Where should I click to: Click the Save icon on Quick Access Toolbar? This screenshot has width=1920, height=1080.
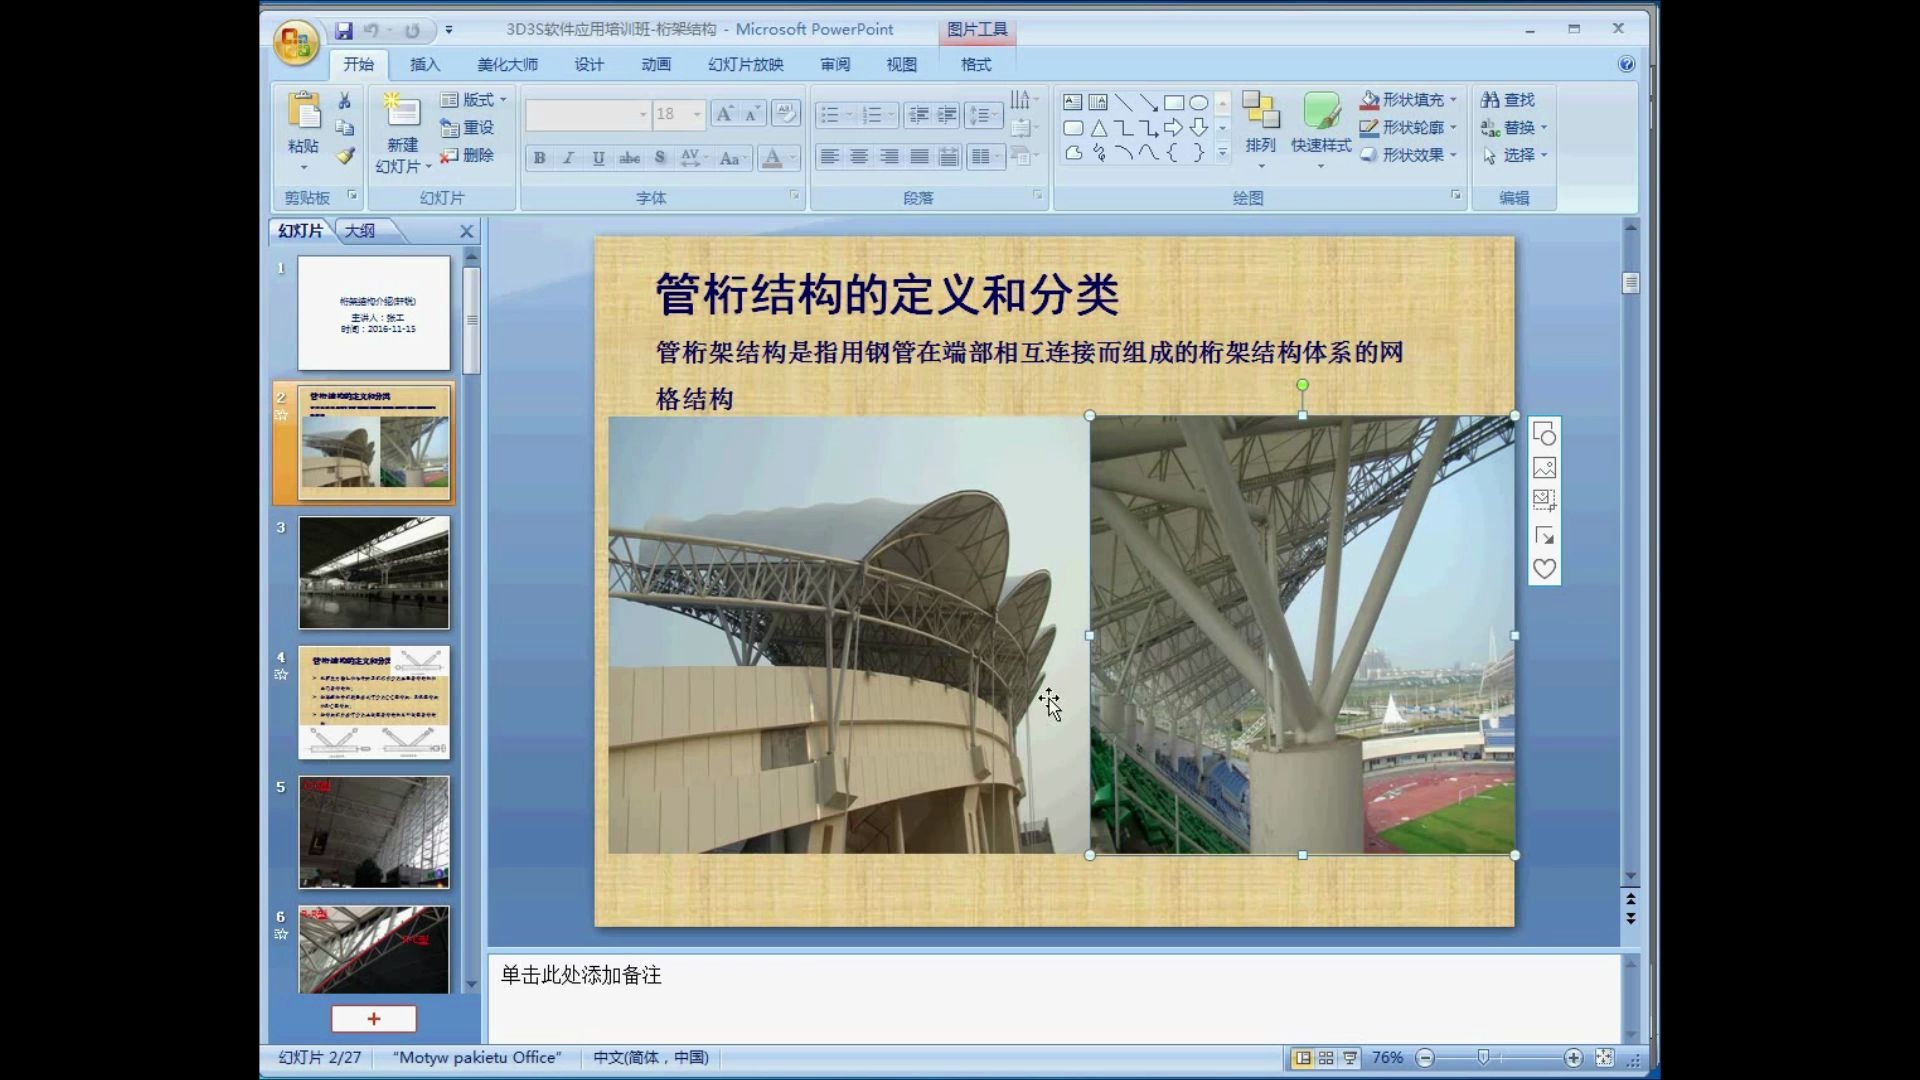click(x=344, y=29)
